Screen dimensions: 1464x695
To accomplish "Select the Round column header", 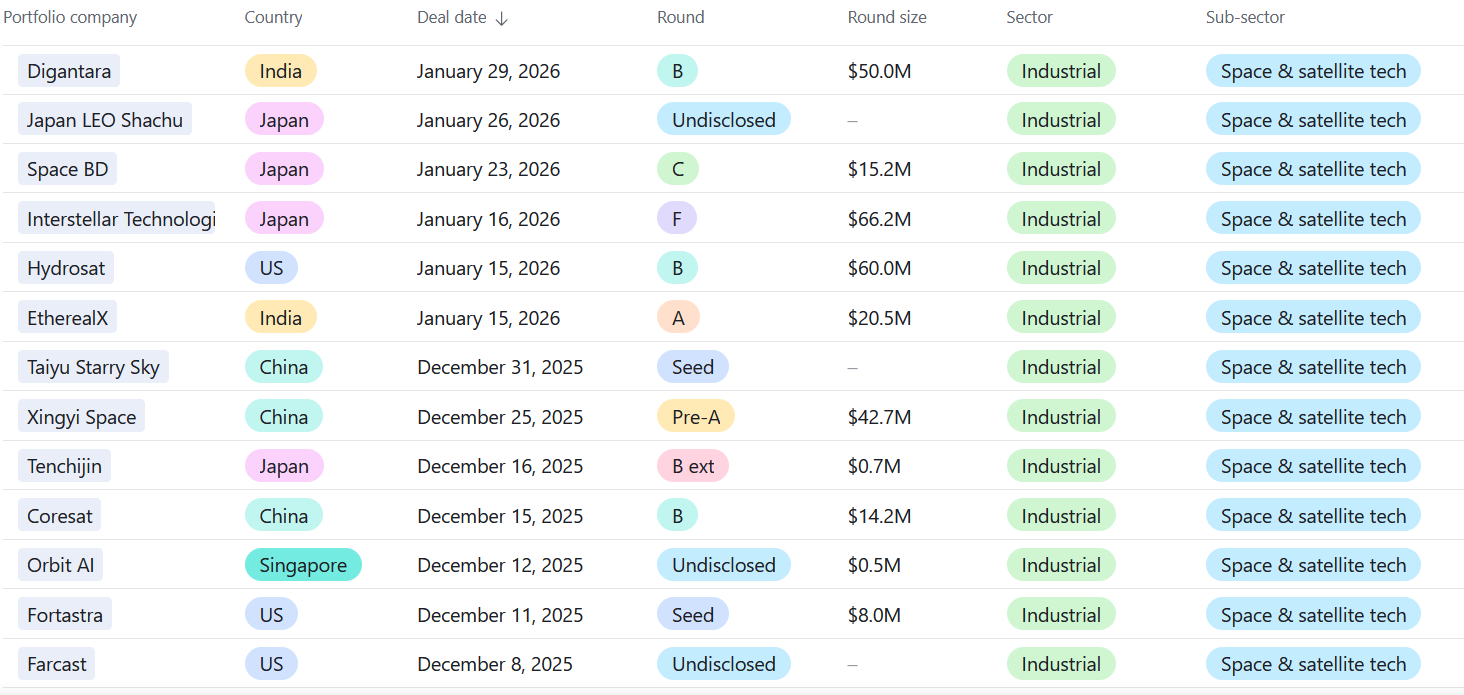I will [x=680, y=18].
